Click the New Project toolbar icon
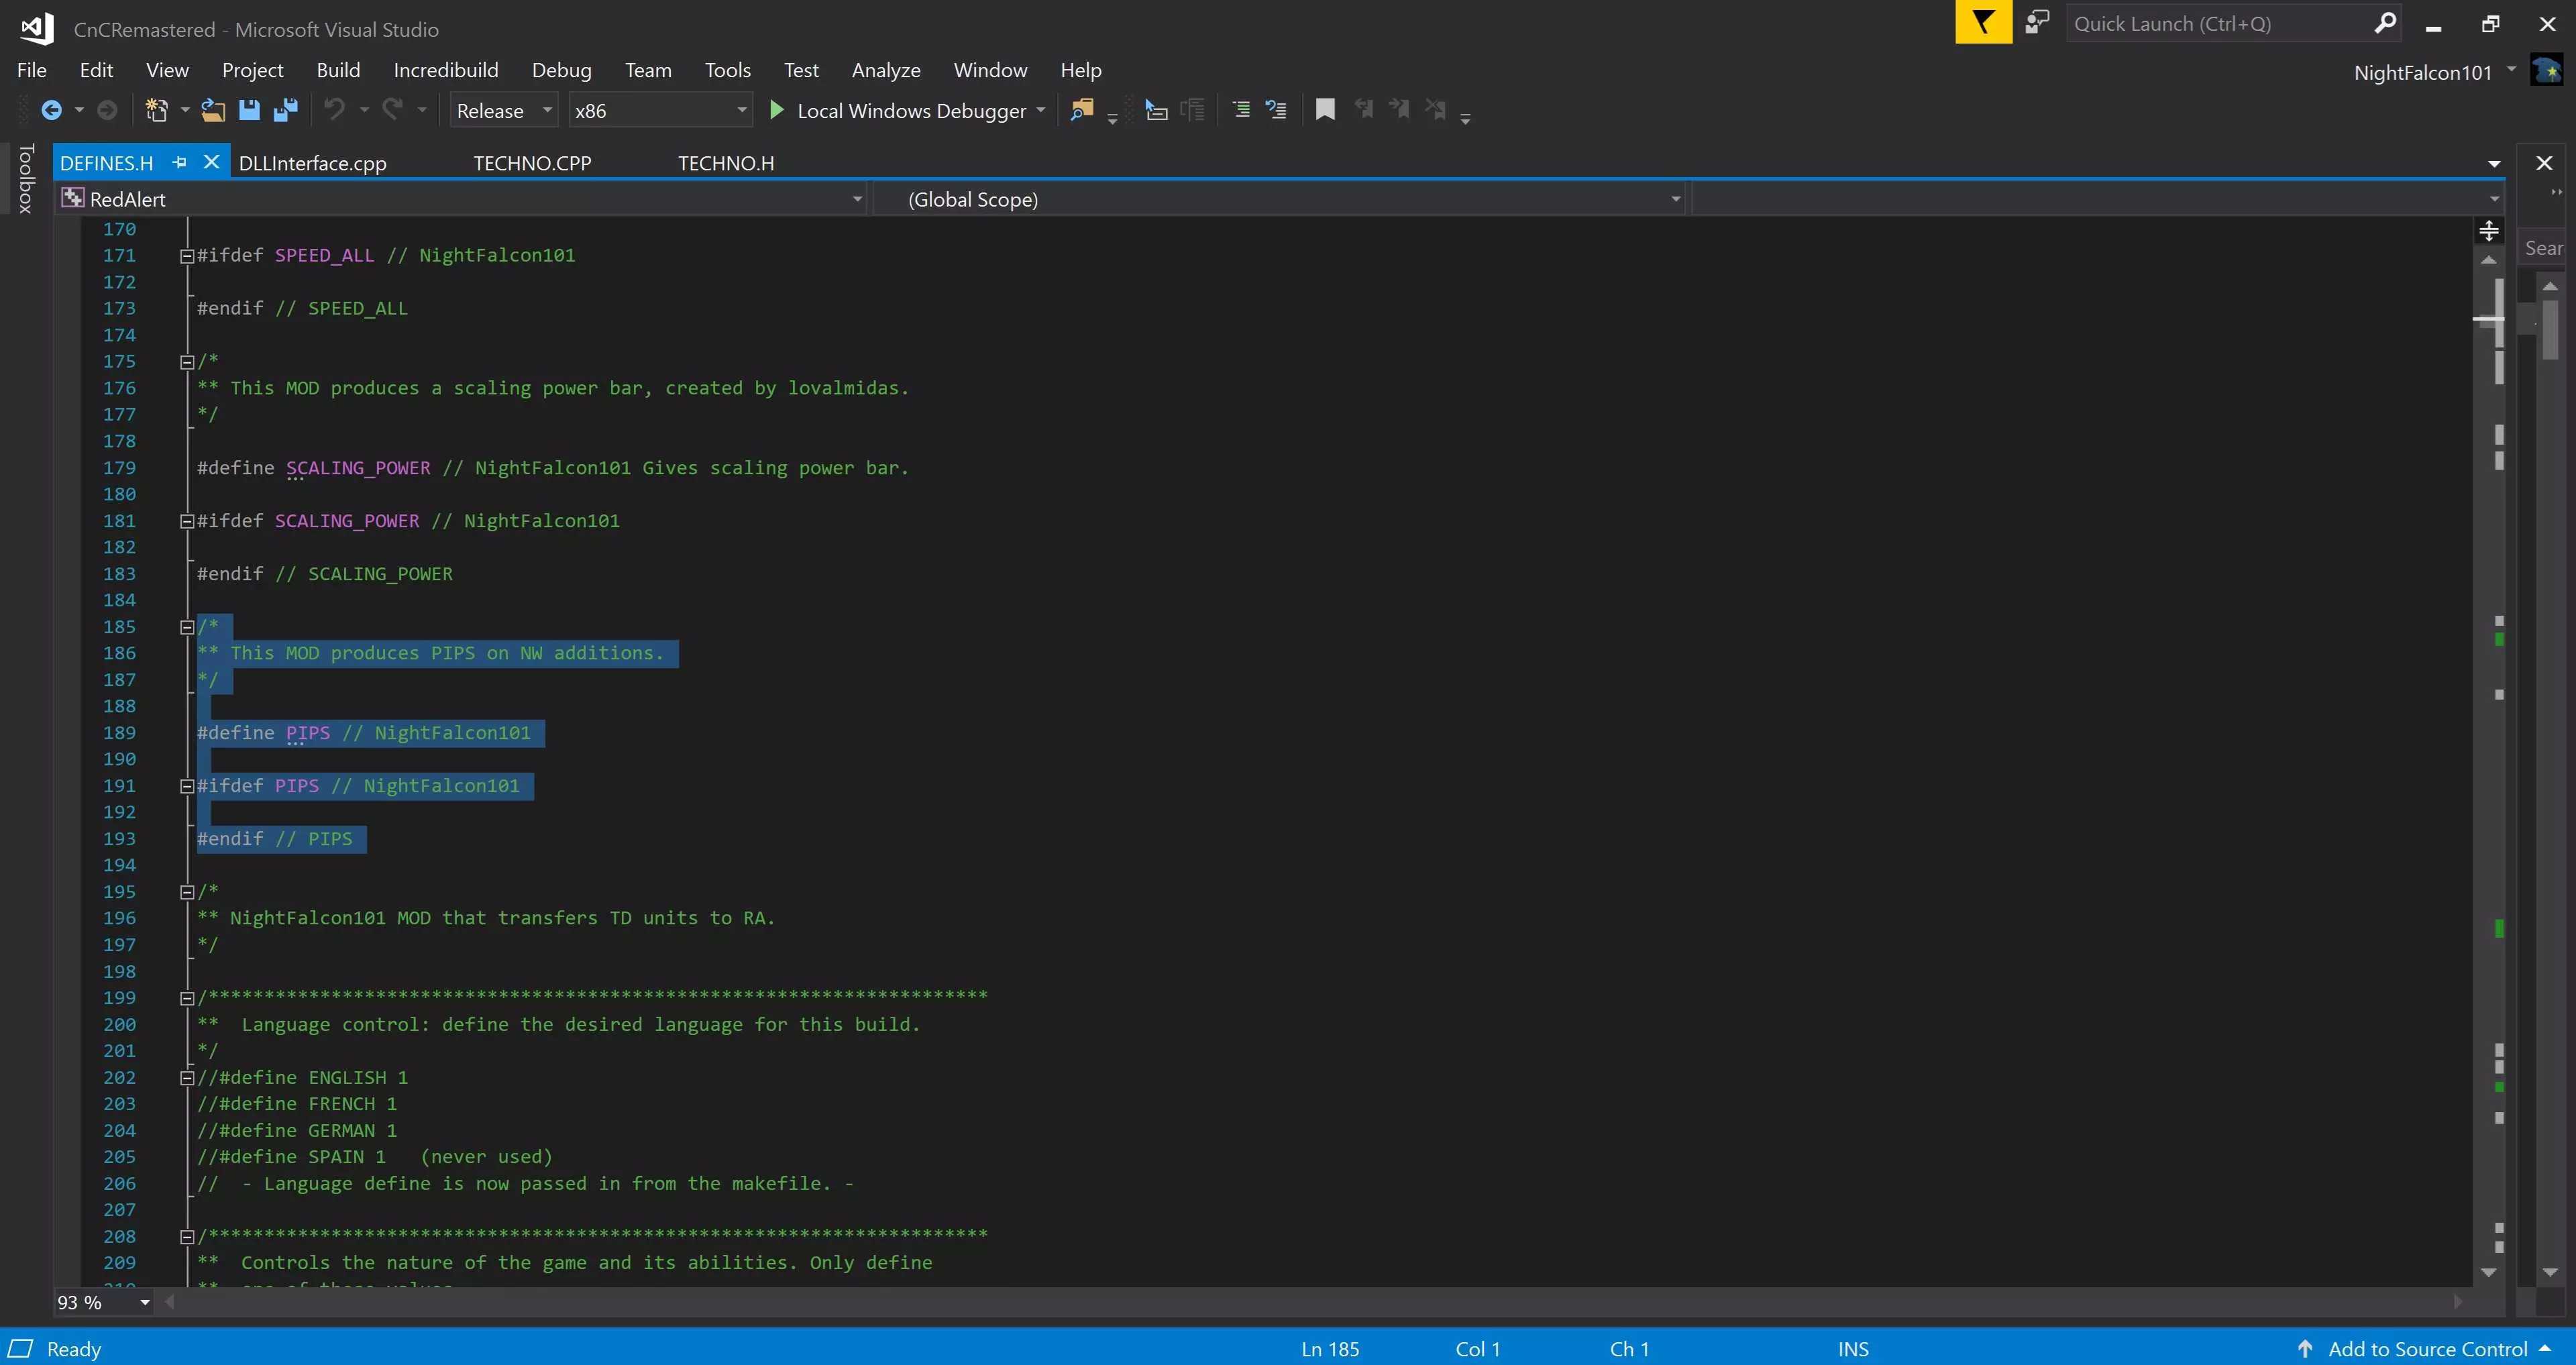2576x1365 pixels. click(x=156, y=110)
